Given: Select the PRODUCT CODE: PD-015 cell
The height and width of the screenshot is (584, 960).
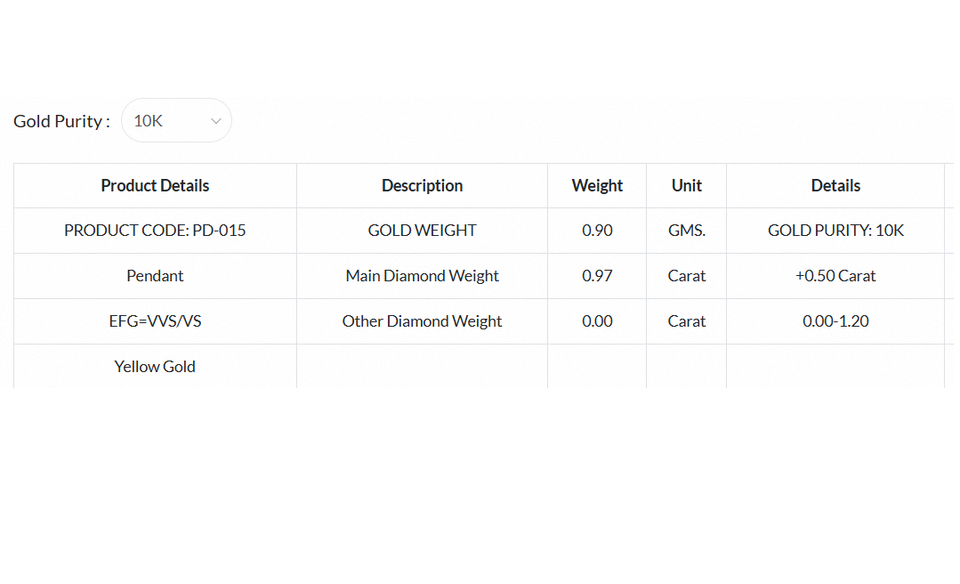Looking at the screenshot, I should (x=155, y=230).
